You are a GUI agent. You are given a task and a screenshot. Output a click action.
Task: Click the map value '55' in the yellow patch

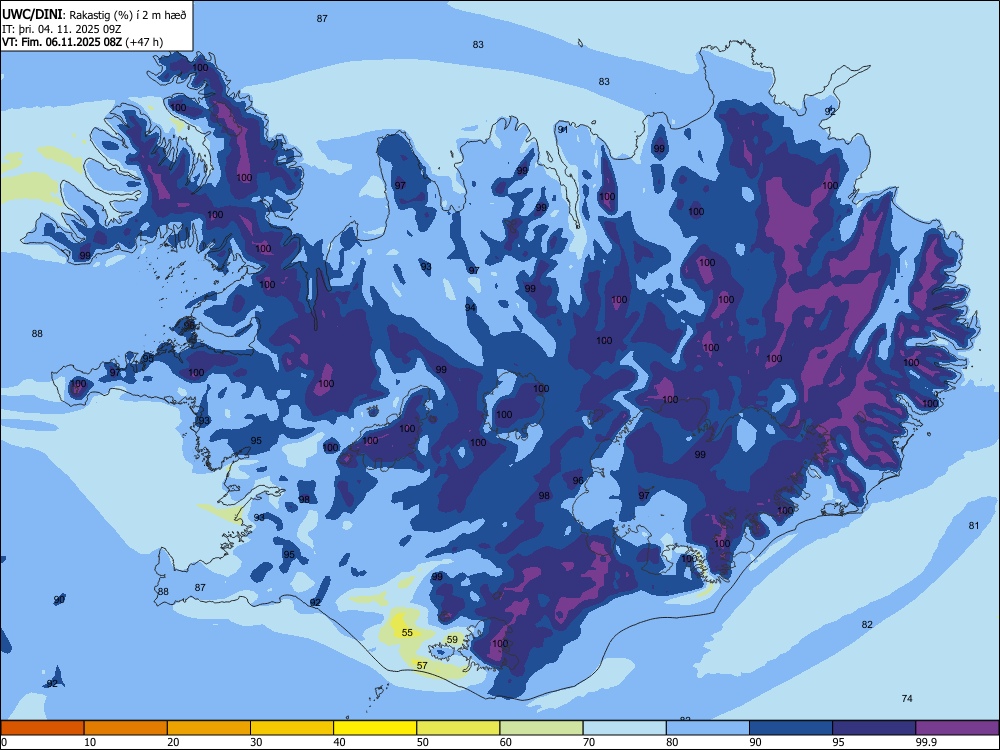[407, 633]
